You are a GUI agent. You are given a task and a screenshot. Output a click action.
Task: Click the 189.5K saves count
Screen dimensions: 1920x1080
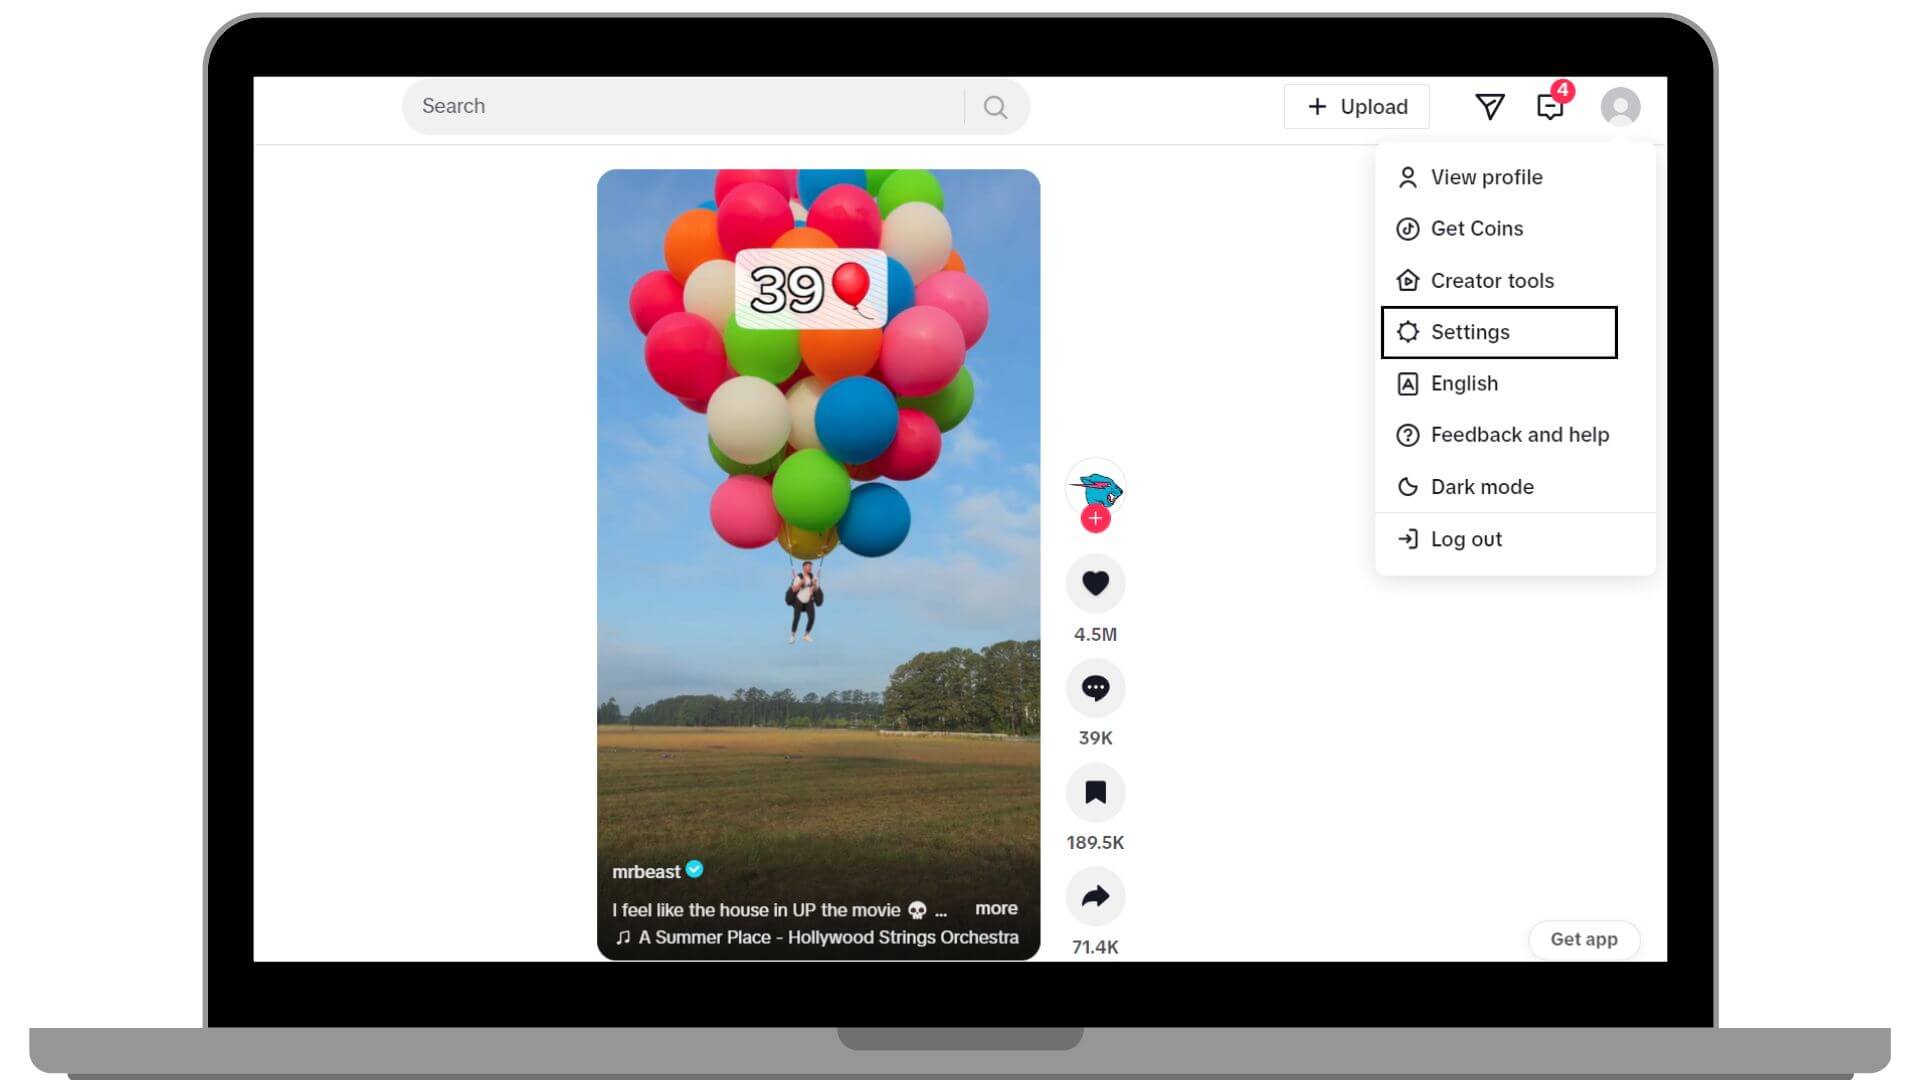(1096, 842)
